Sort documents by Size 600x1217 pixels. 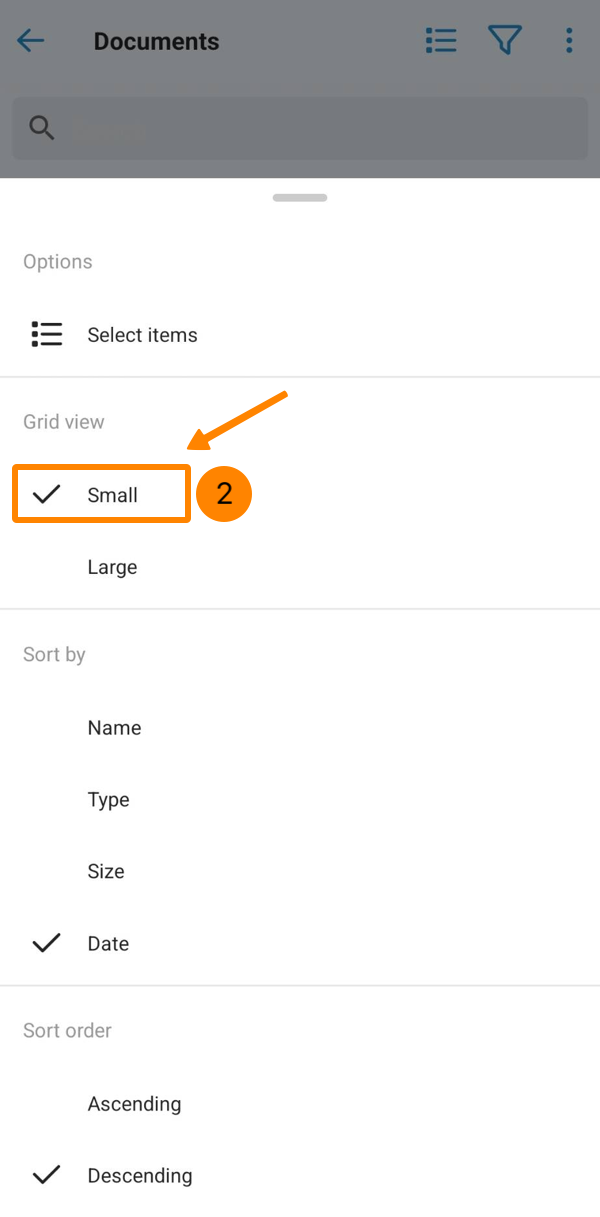(106, 871)
